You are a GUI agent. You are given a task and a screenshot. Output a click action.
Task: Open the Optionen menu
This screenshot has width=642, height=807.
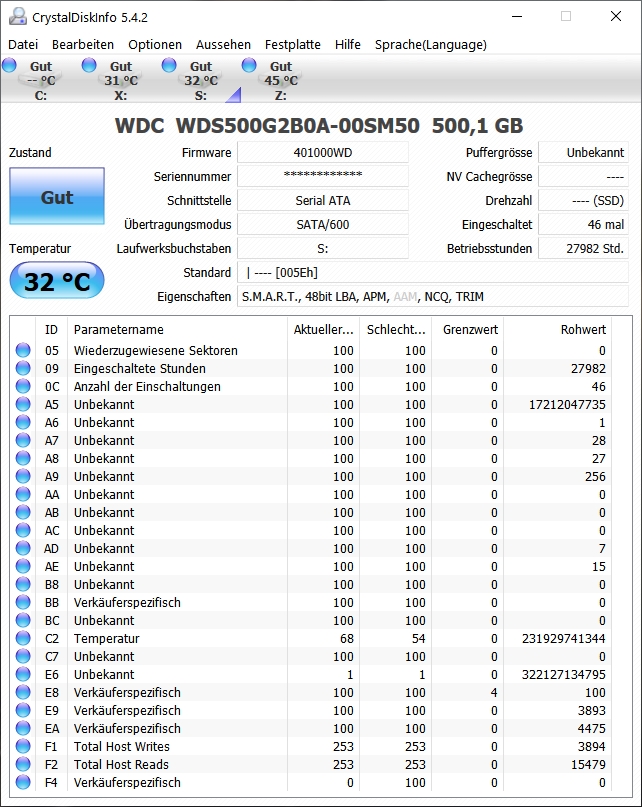tap(155, 45)
